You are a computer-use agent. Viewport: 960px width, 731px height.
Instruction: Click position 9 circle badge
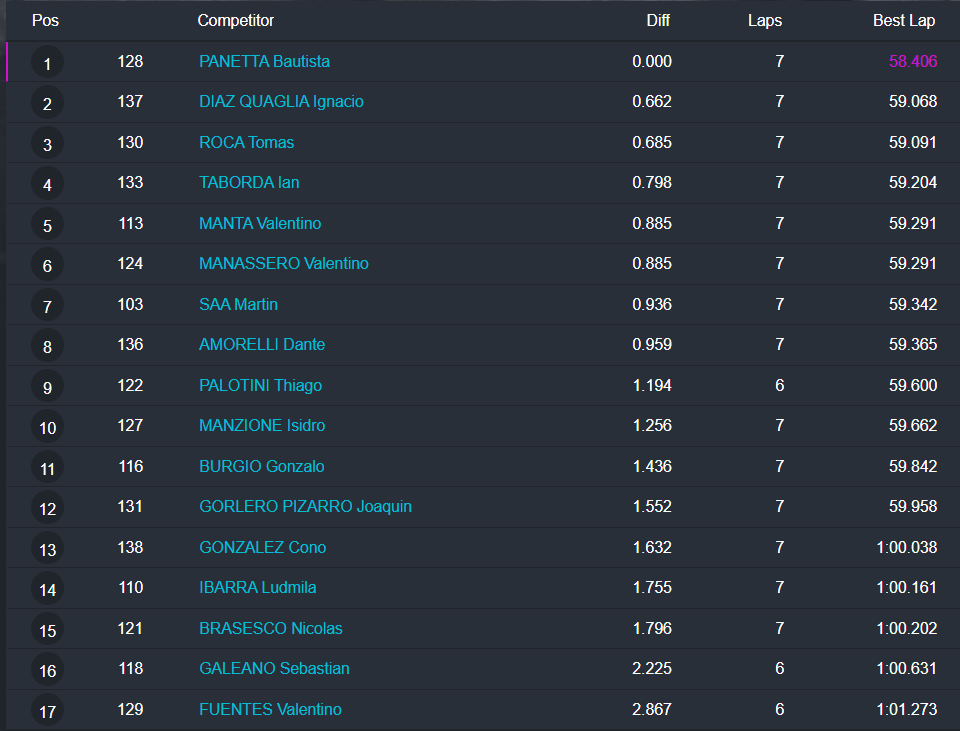tap(47, 388)
